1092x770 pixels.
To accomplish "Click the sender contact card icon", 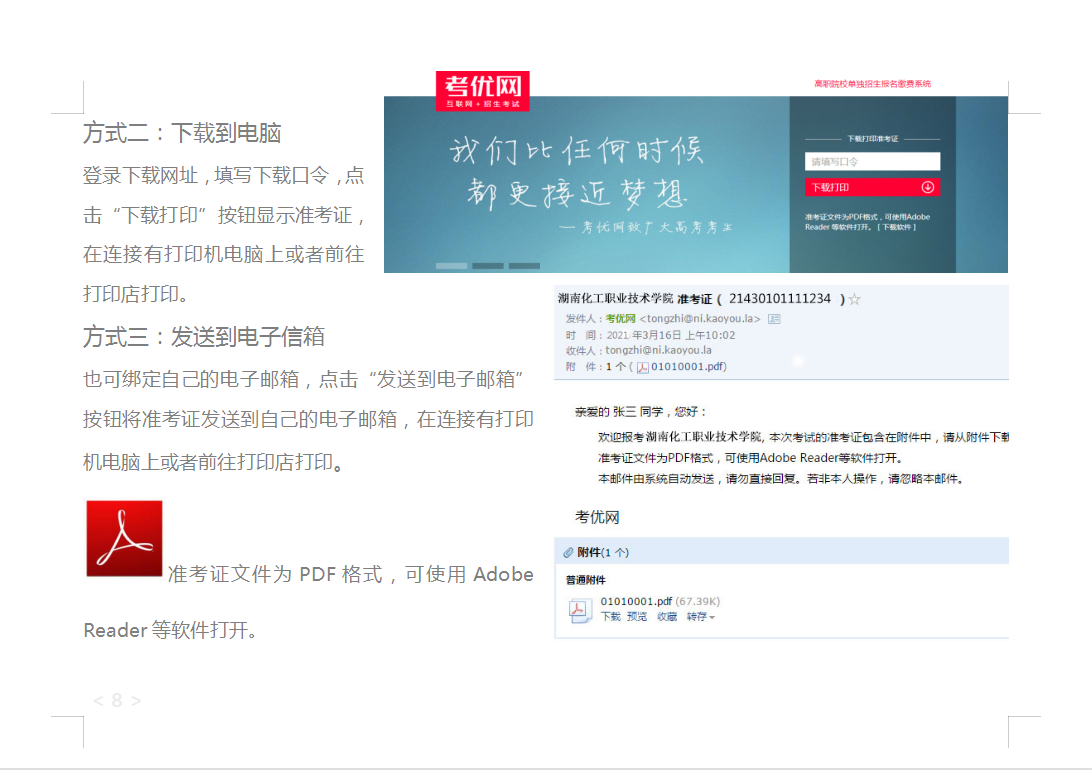I will (774, 319).
